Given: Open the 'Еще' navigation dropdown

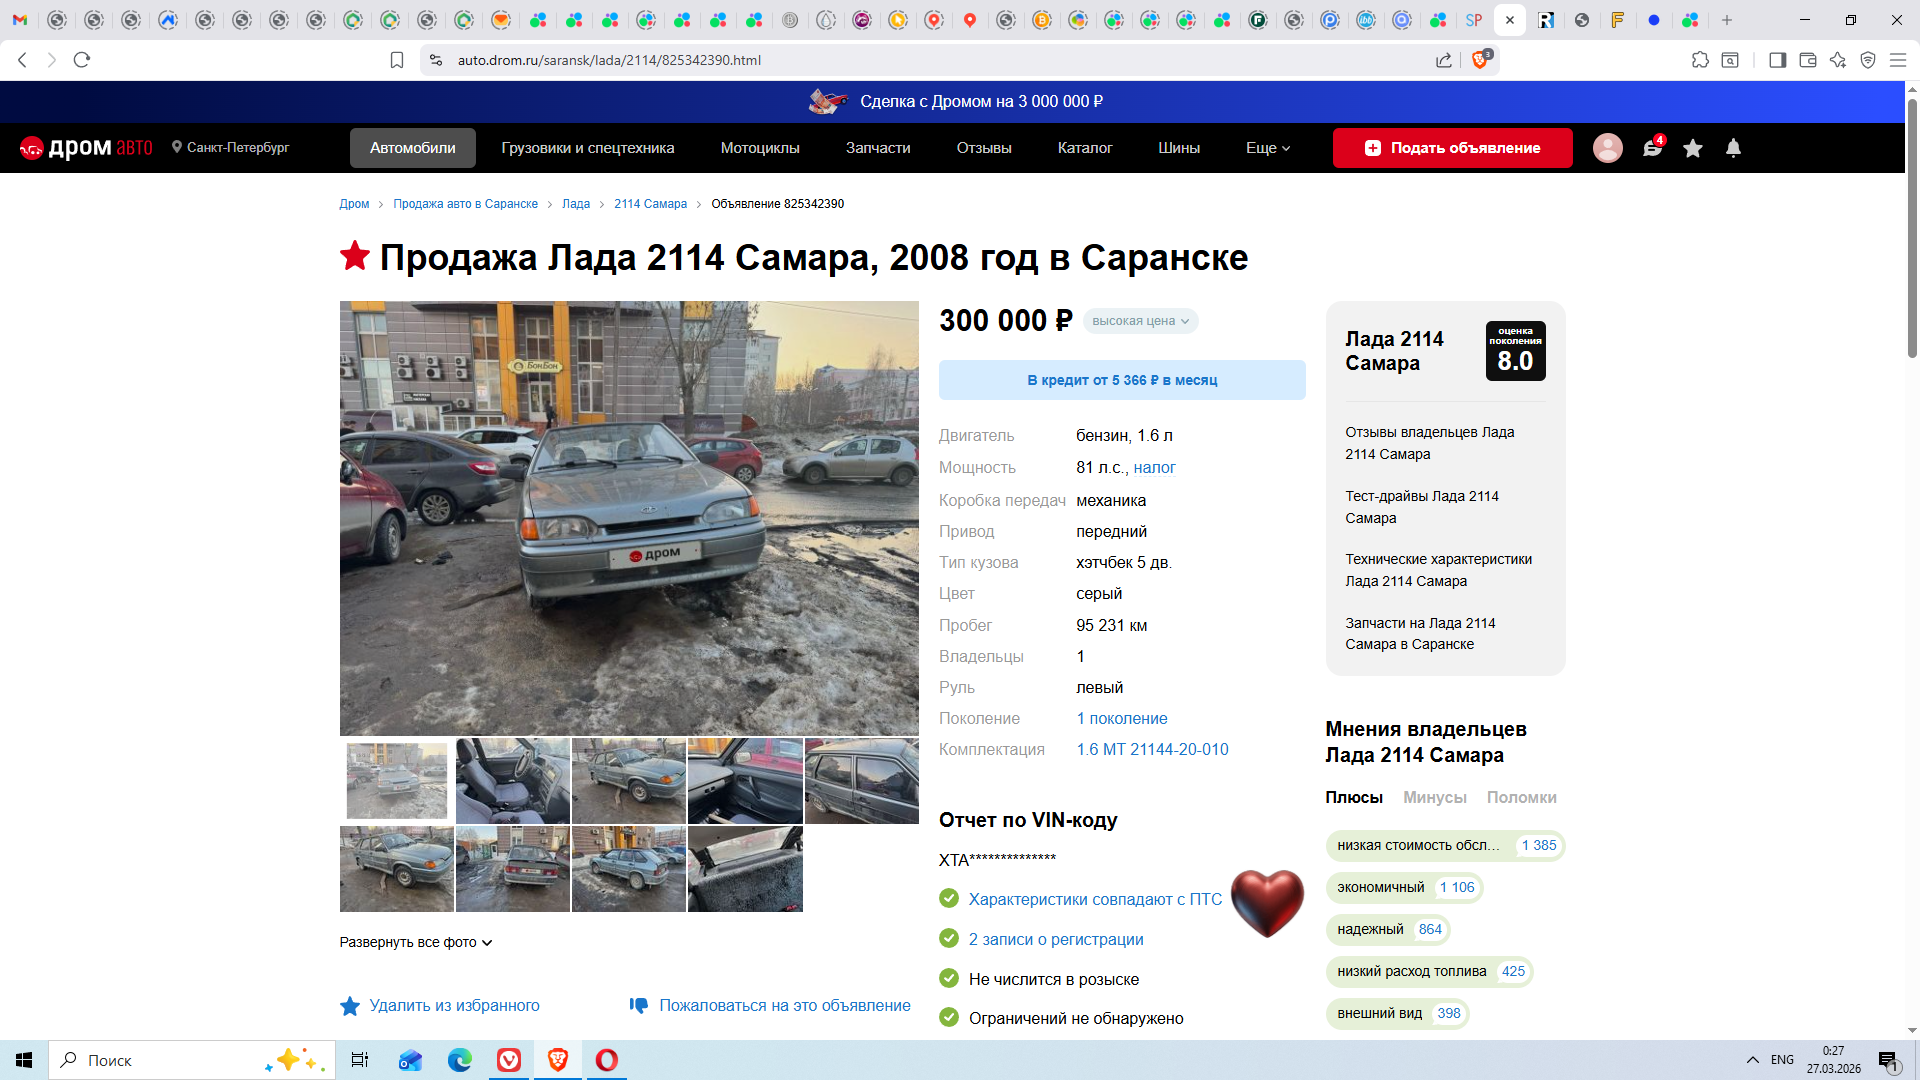Looking at the screenshot, I should [1267, 148].
